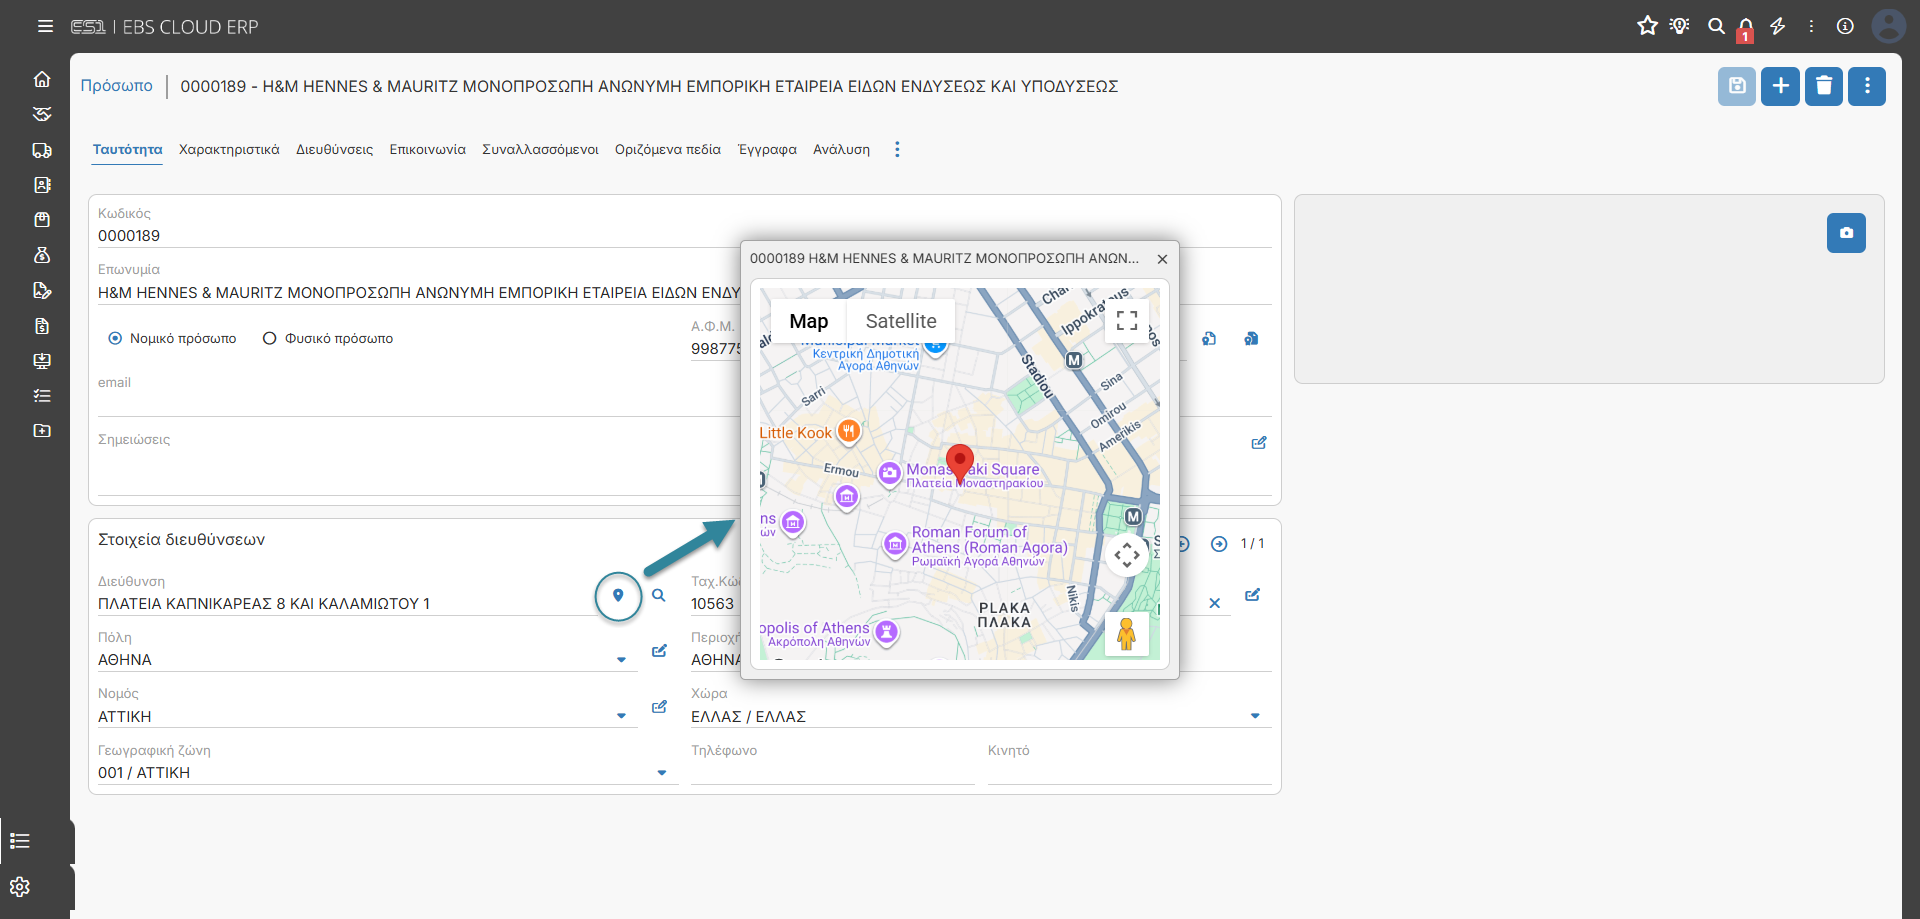The image size is (1920, 919).
Task: Go to next address arrow
Action: pyautogui.click(x=1219, y=544)
